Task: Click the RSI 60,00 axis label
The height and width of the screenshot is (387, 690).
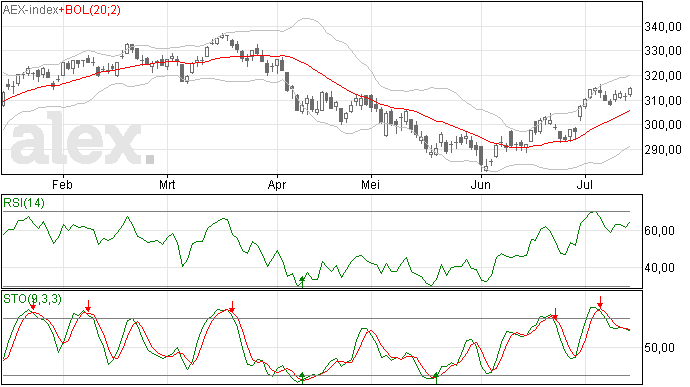Action: tap(659, 231)
